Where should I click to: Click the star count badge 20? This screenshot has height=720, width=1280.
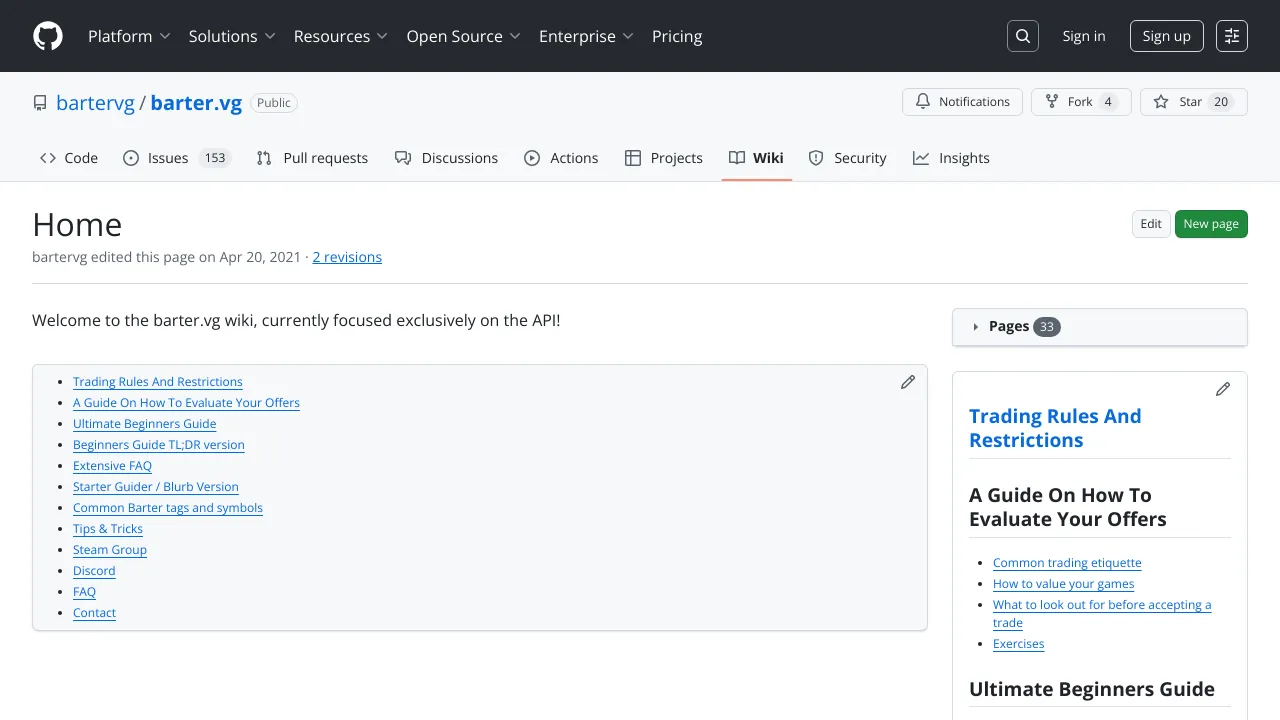1220,102
